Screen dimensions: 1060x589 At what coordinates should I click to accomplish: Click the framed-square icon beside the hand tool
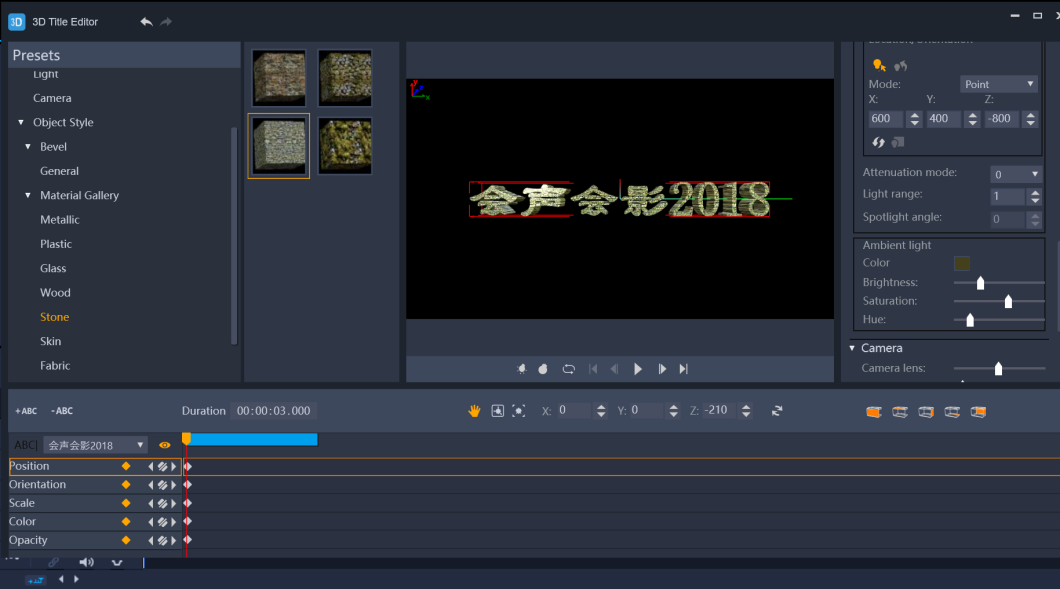498,410
